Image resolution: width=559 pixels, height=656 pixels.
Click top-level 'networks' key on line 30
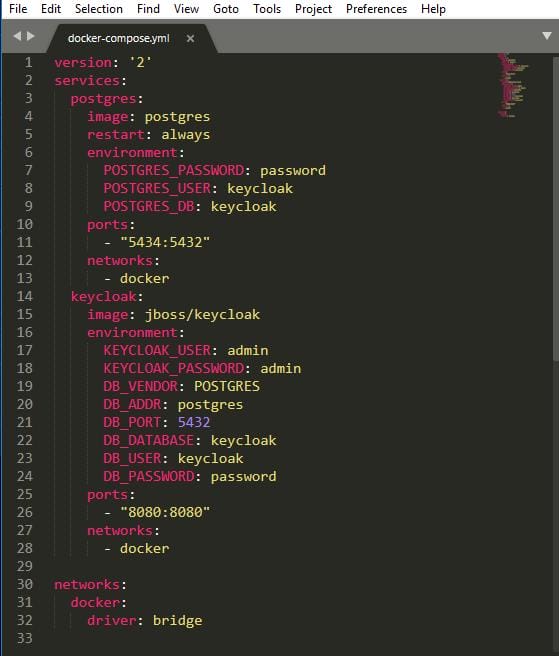87,584
